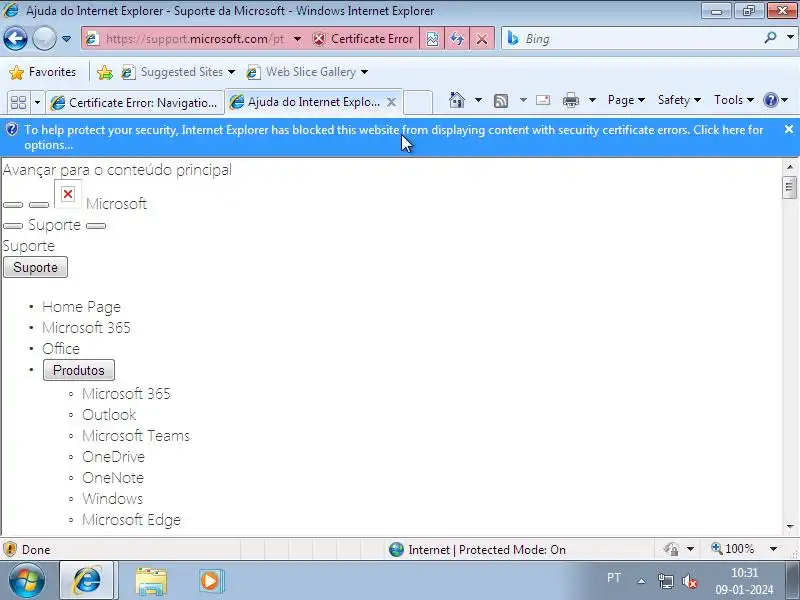Click the Home house icon

pyautogui.click(x=457, y=100)
